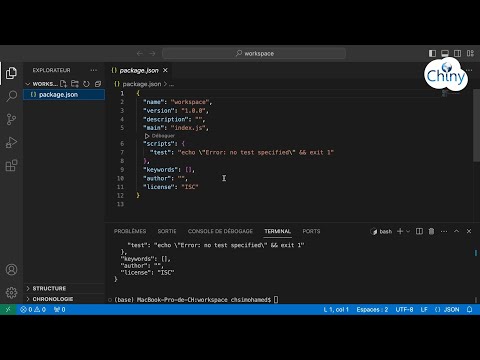Click the editor vertical scrollbar
Image resolution: width=480 pixels, height=360 pixels.
pyautogui.click(x=476, y=126)
